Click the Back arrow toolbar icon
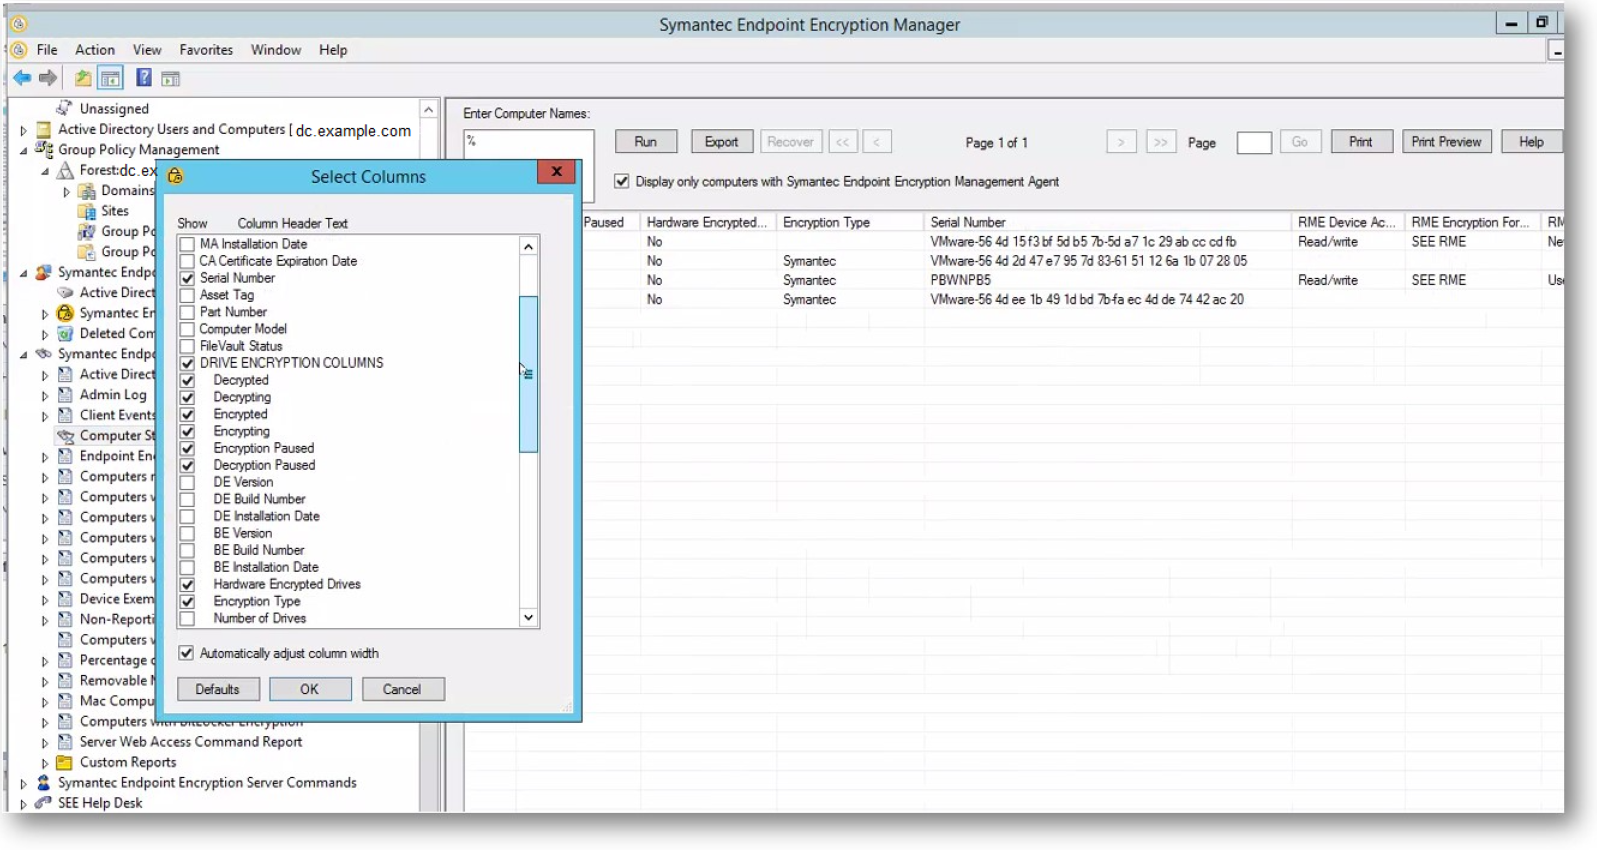 (22, 78)
